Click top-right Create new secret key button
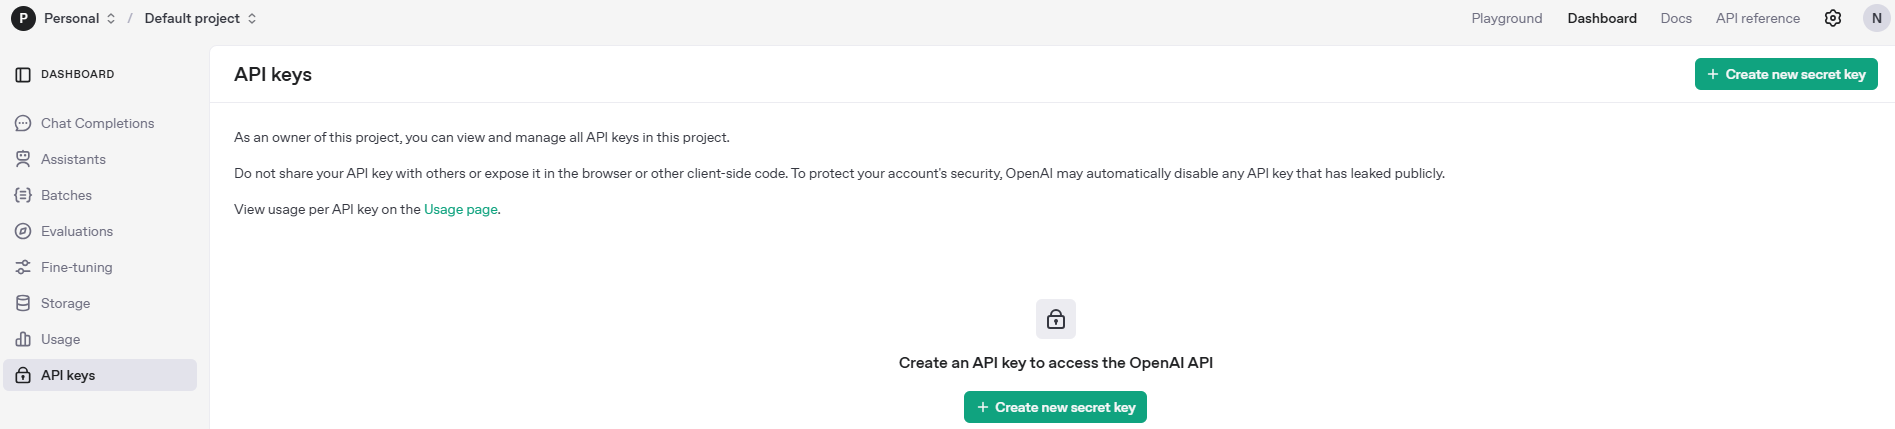Image resolution: width=1895 pixels, height=429 pixels. click(x=1786, y=74)
